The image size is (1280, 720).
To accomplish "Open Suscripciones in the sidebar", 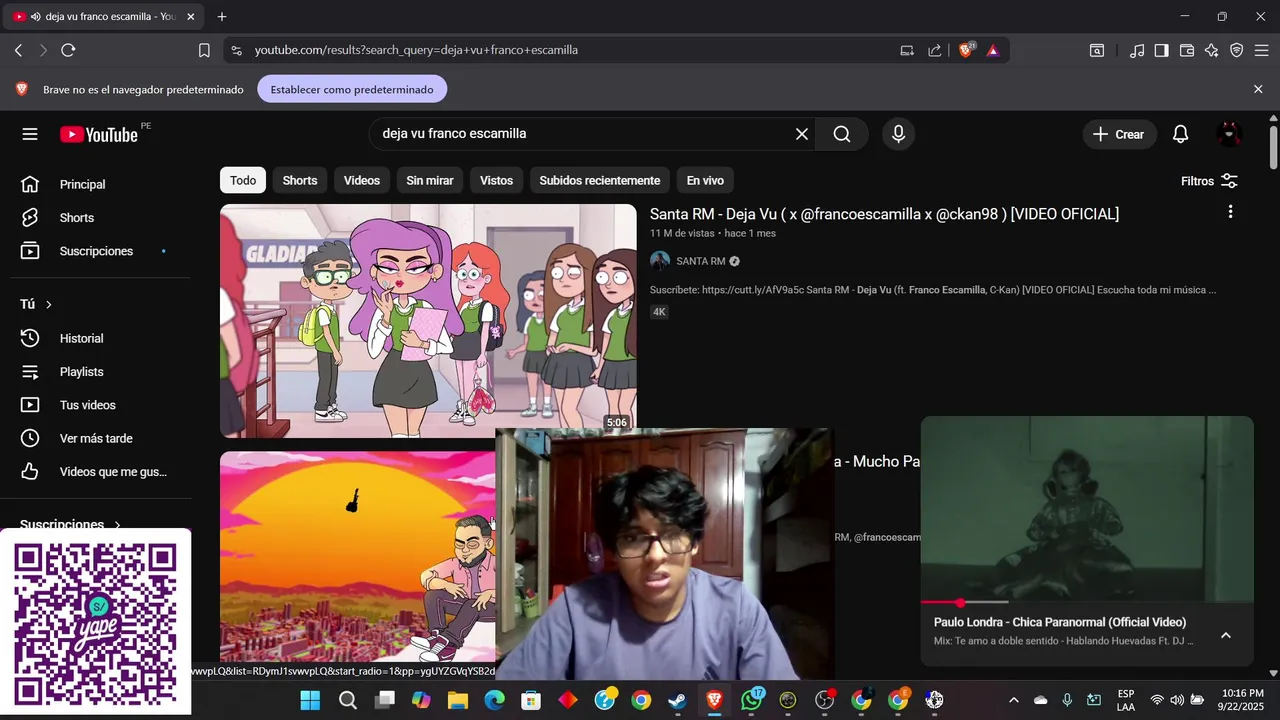I will click(x=96, y=251).
